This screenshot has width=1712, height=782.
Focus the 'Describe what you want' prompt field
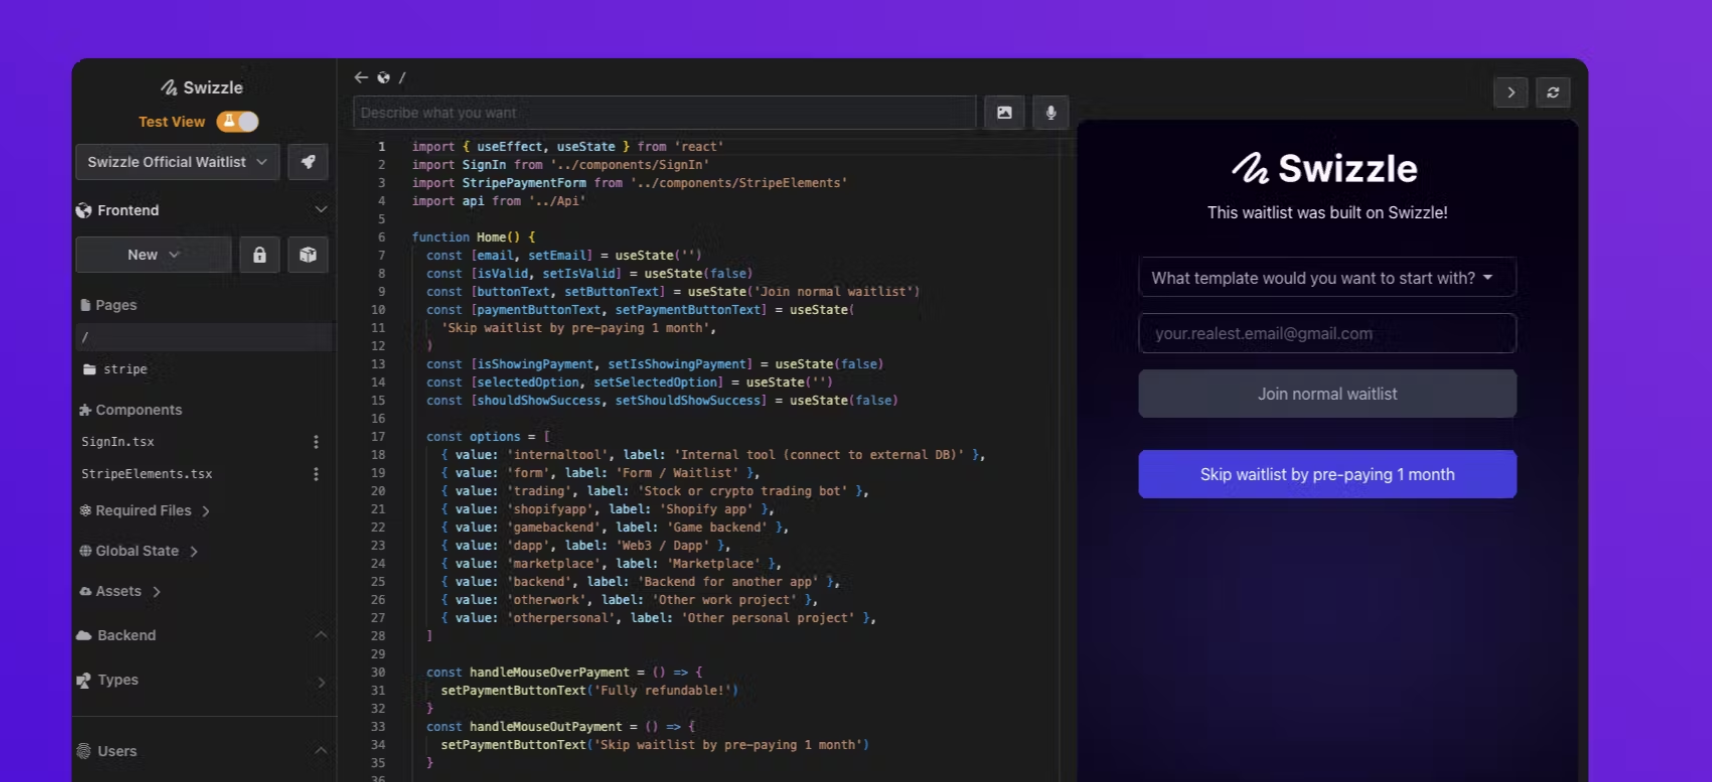coord(664,113)
